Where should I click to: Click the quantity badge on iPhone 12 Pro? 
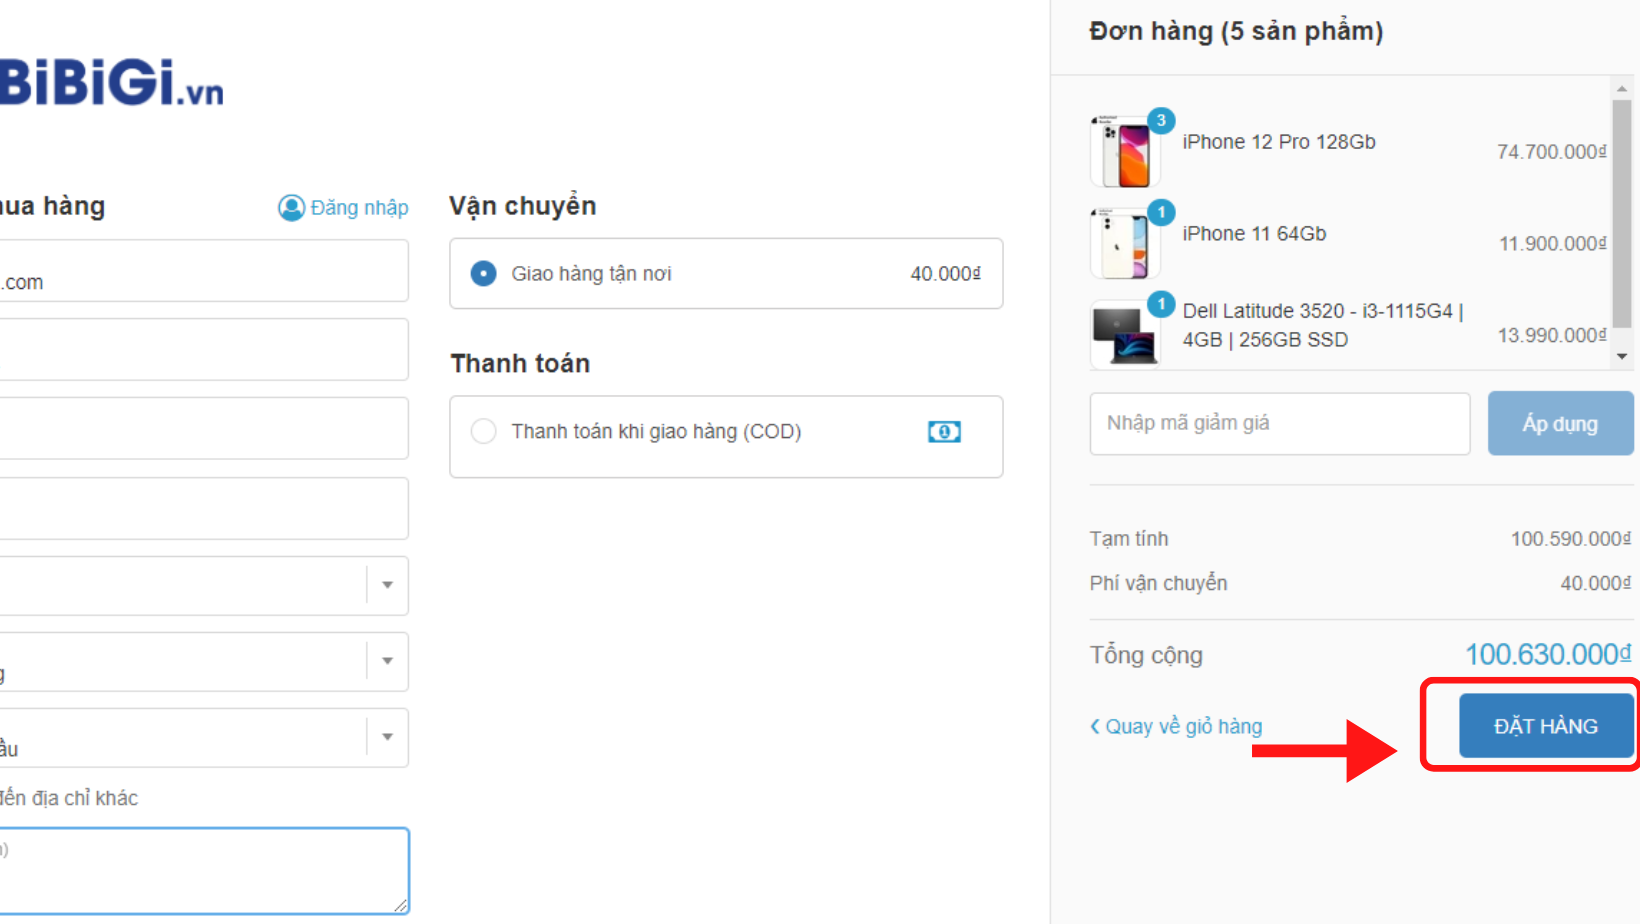1161,121
